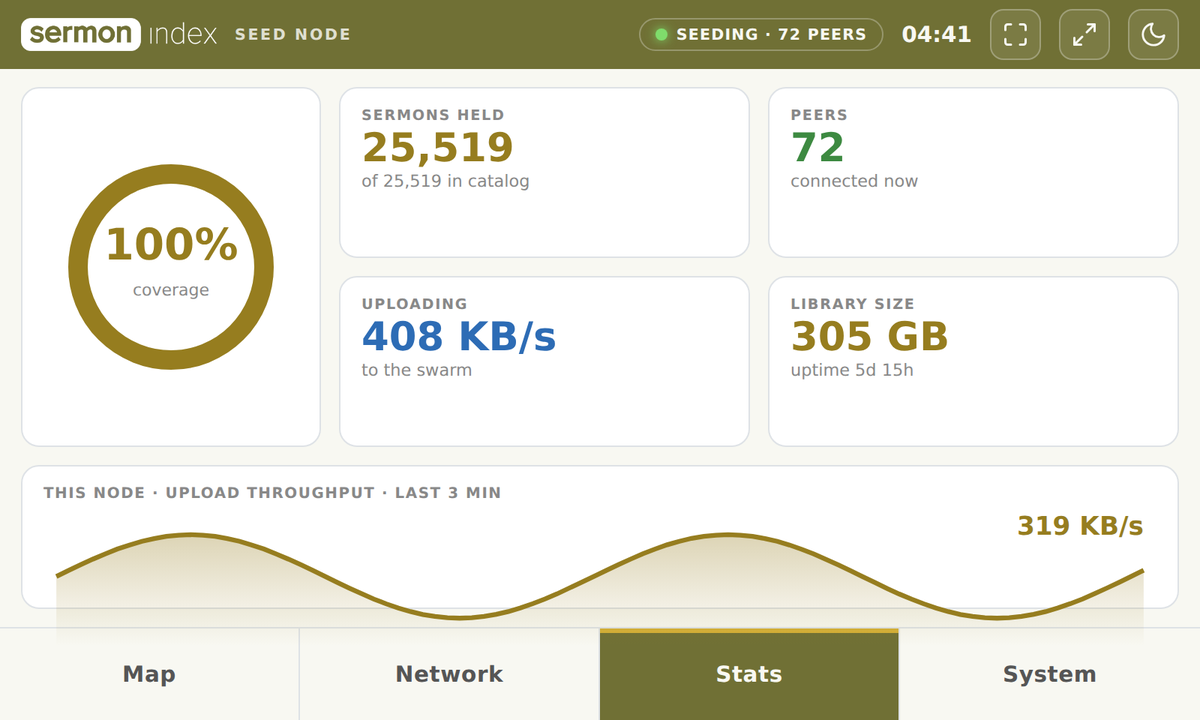Screen dimensions: 1200x720
Task: Click the "to the swarm" text
Action: point(416,370)
